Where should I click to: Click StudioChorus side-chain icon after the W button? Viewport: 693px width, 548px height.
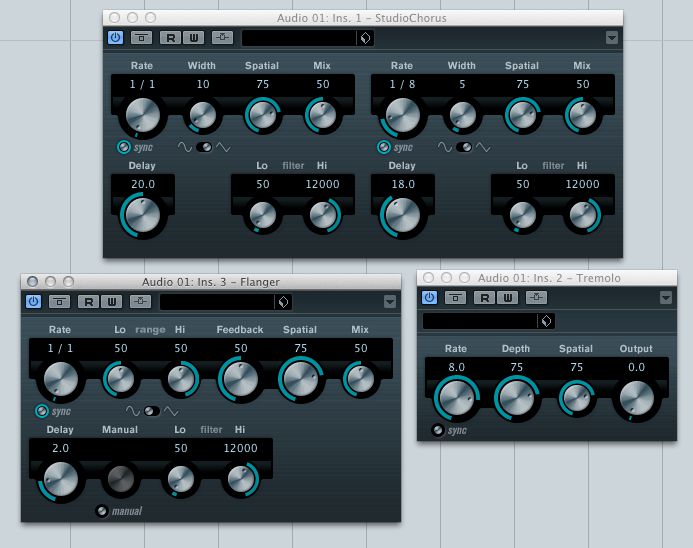pyautogui.click(x=222, y=38)
